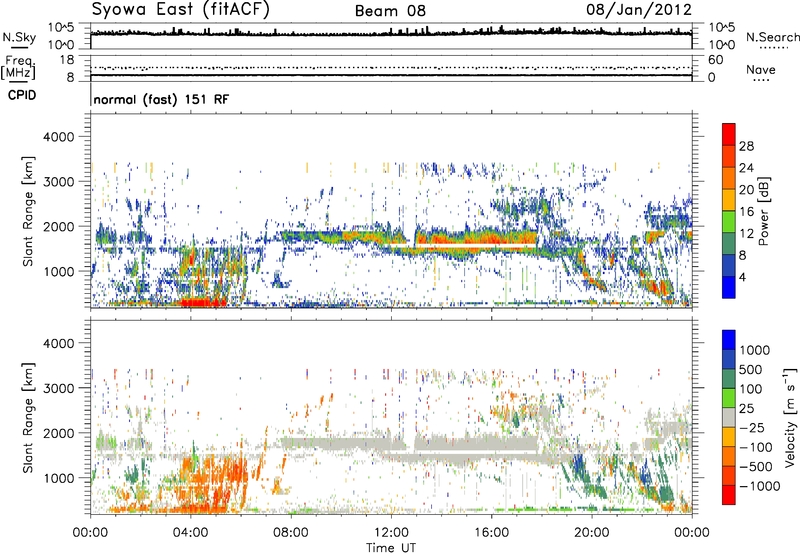Image resolution: width=800 pixels, height=554 pixels.
Task: Click the '12' value on power colorbar
Action: (x=746, y=234)
